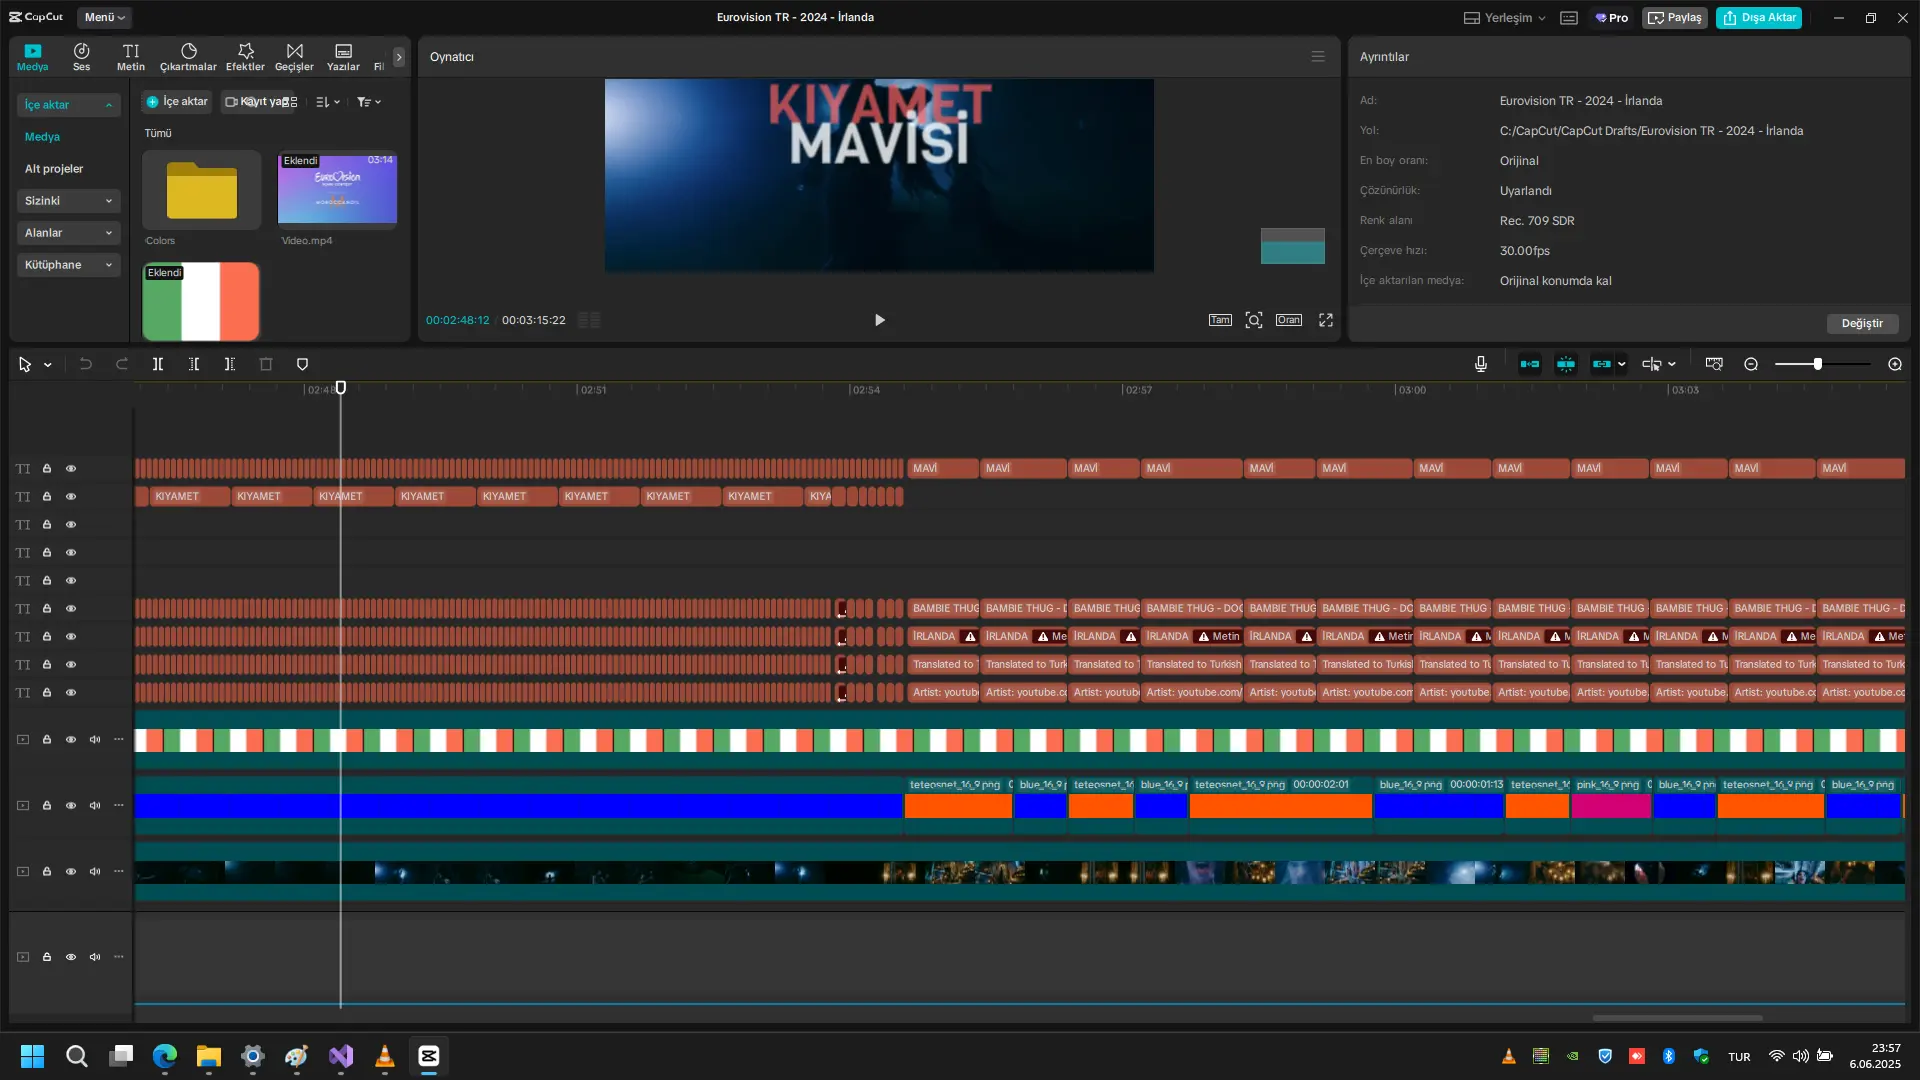This screenshot has width=1920, height=1080.
Task: Open the Efektler tool panel
Action: coord(245,57)
